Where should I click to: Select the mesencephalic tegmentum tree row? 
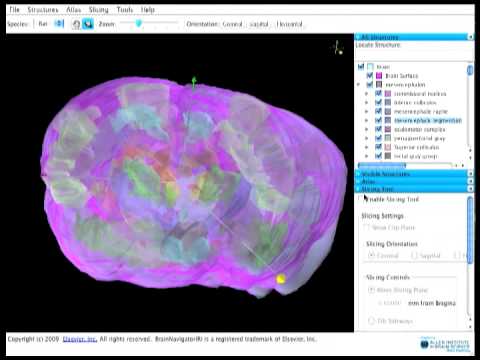point(428,120)
